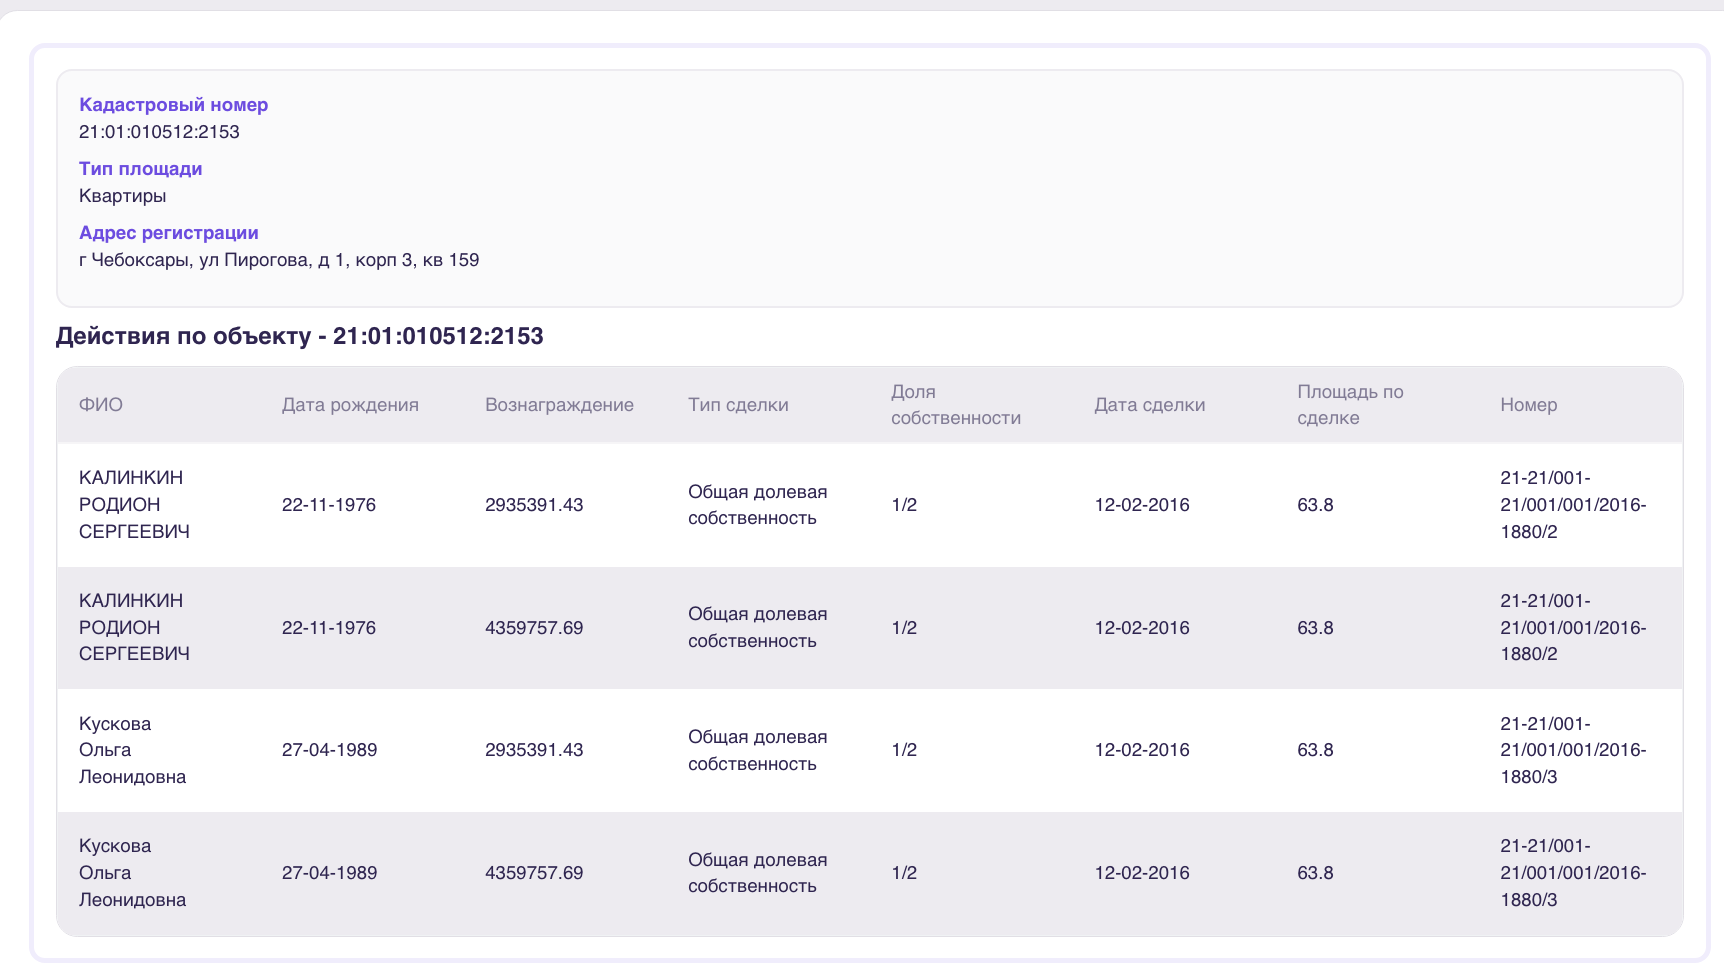The height and width of the screenshot is (964, 1724).
Task: Click the first row number 21-21/001-21/001/001/2016-1880/2
Action: [1573, 505]
